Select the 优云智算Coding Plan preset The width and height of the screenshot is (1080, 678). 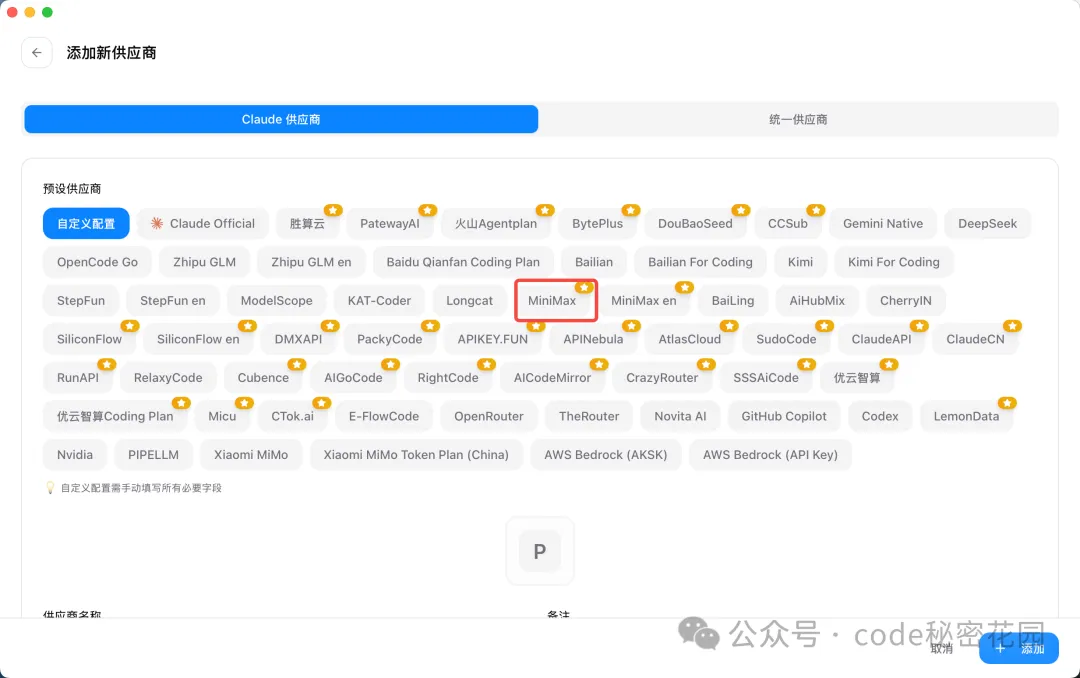click(115, 416)
